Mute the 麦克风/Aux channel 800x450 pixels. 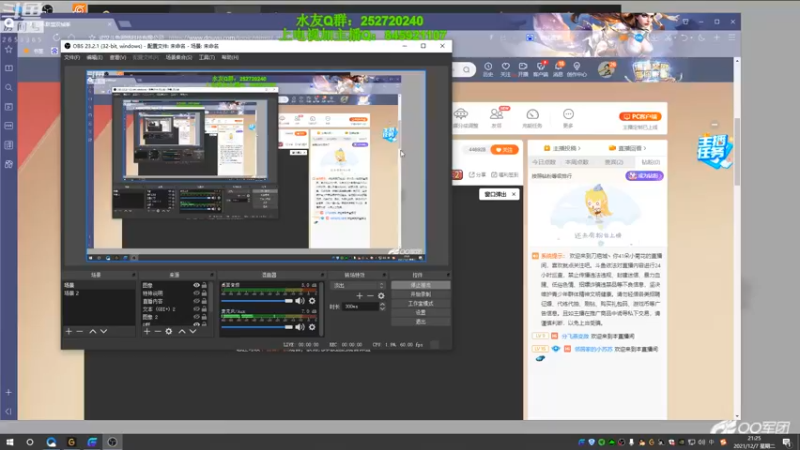click(300, 327)
